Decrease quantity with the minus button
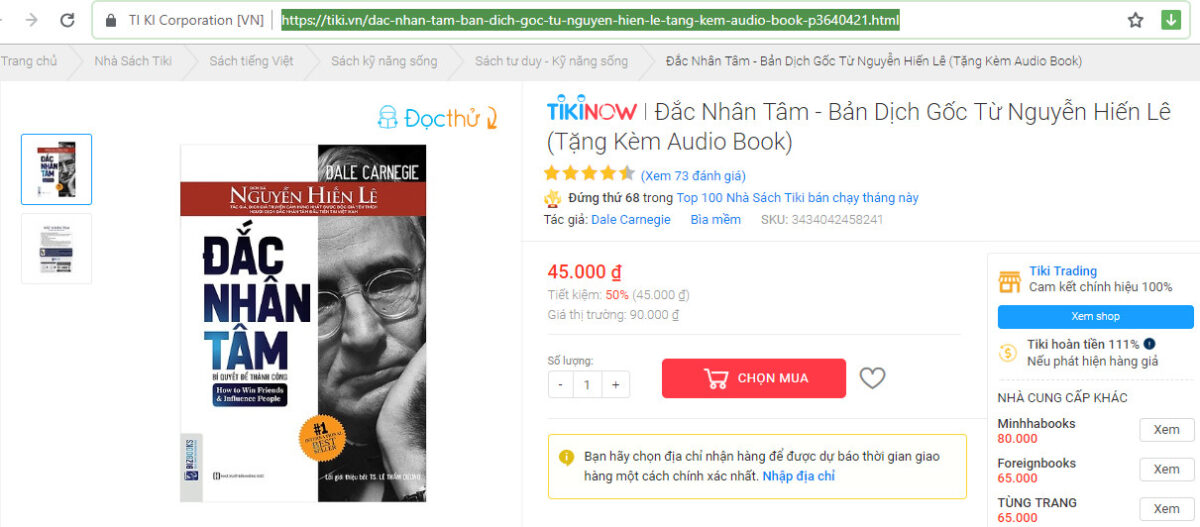Viewport: 1200px width, 527px height. (x=561, y=384)
